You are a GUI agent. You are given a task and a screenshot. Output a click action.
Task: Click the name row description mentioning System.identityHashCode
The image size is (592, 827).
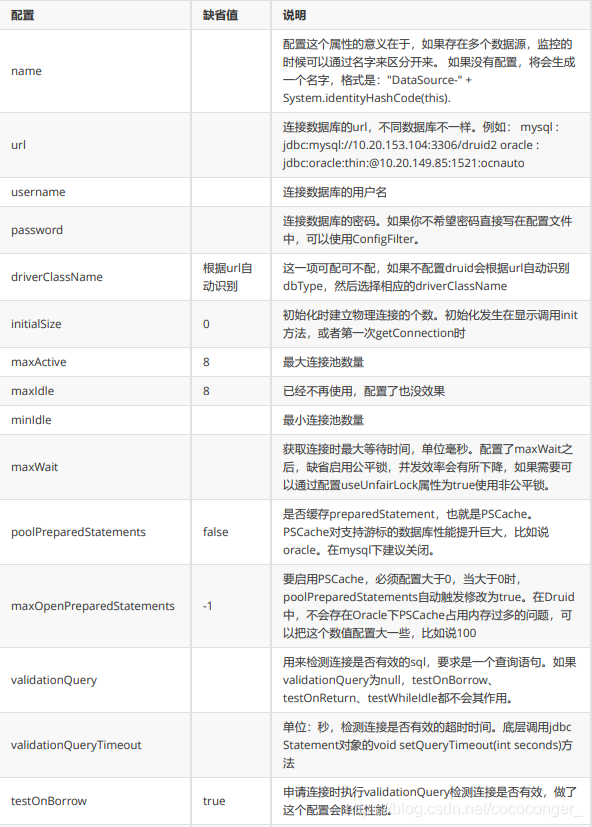point(429,71)
